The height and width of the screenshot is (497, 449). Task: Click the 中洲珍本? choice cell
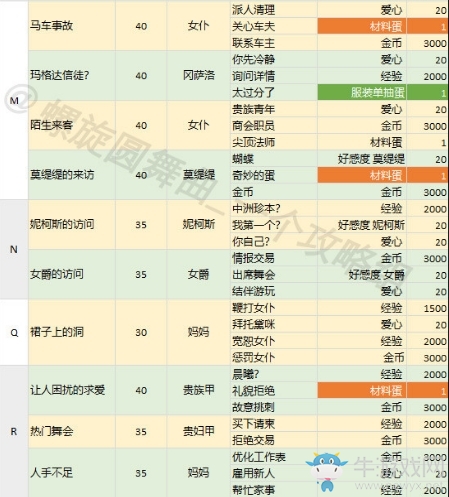274,208
